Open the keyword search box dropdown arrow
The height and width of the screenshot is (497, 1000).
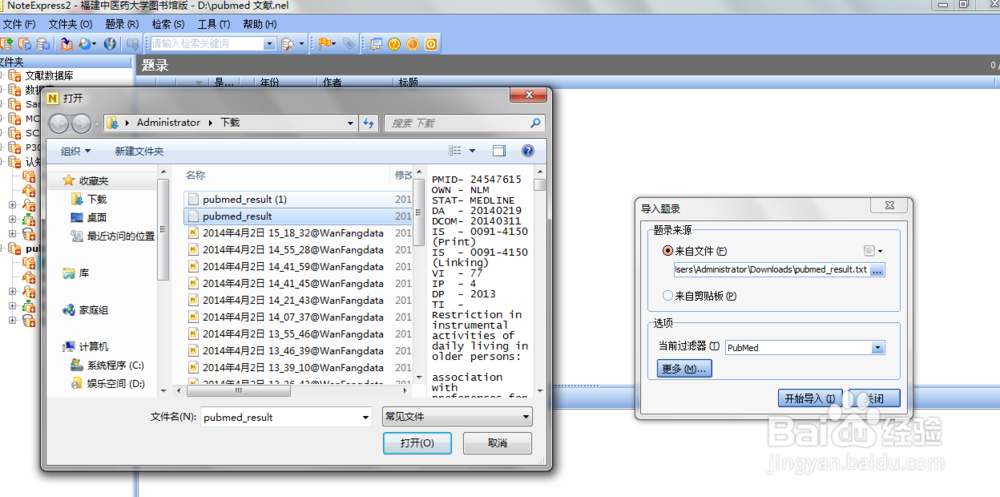[x=269, y=44]
